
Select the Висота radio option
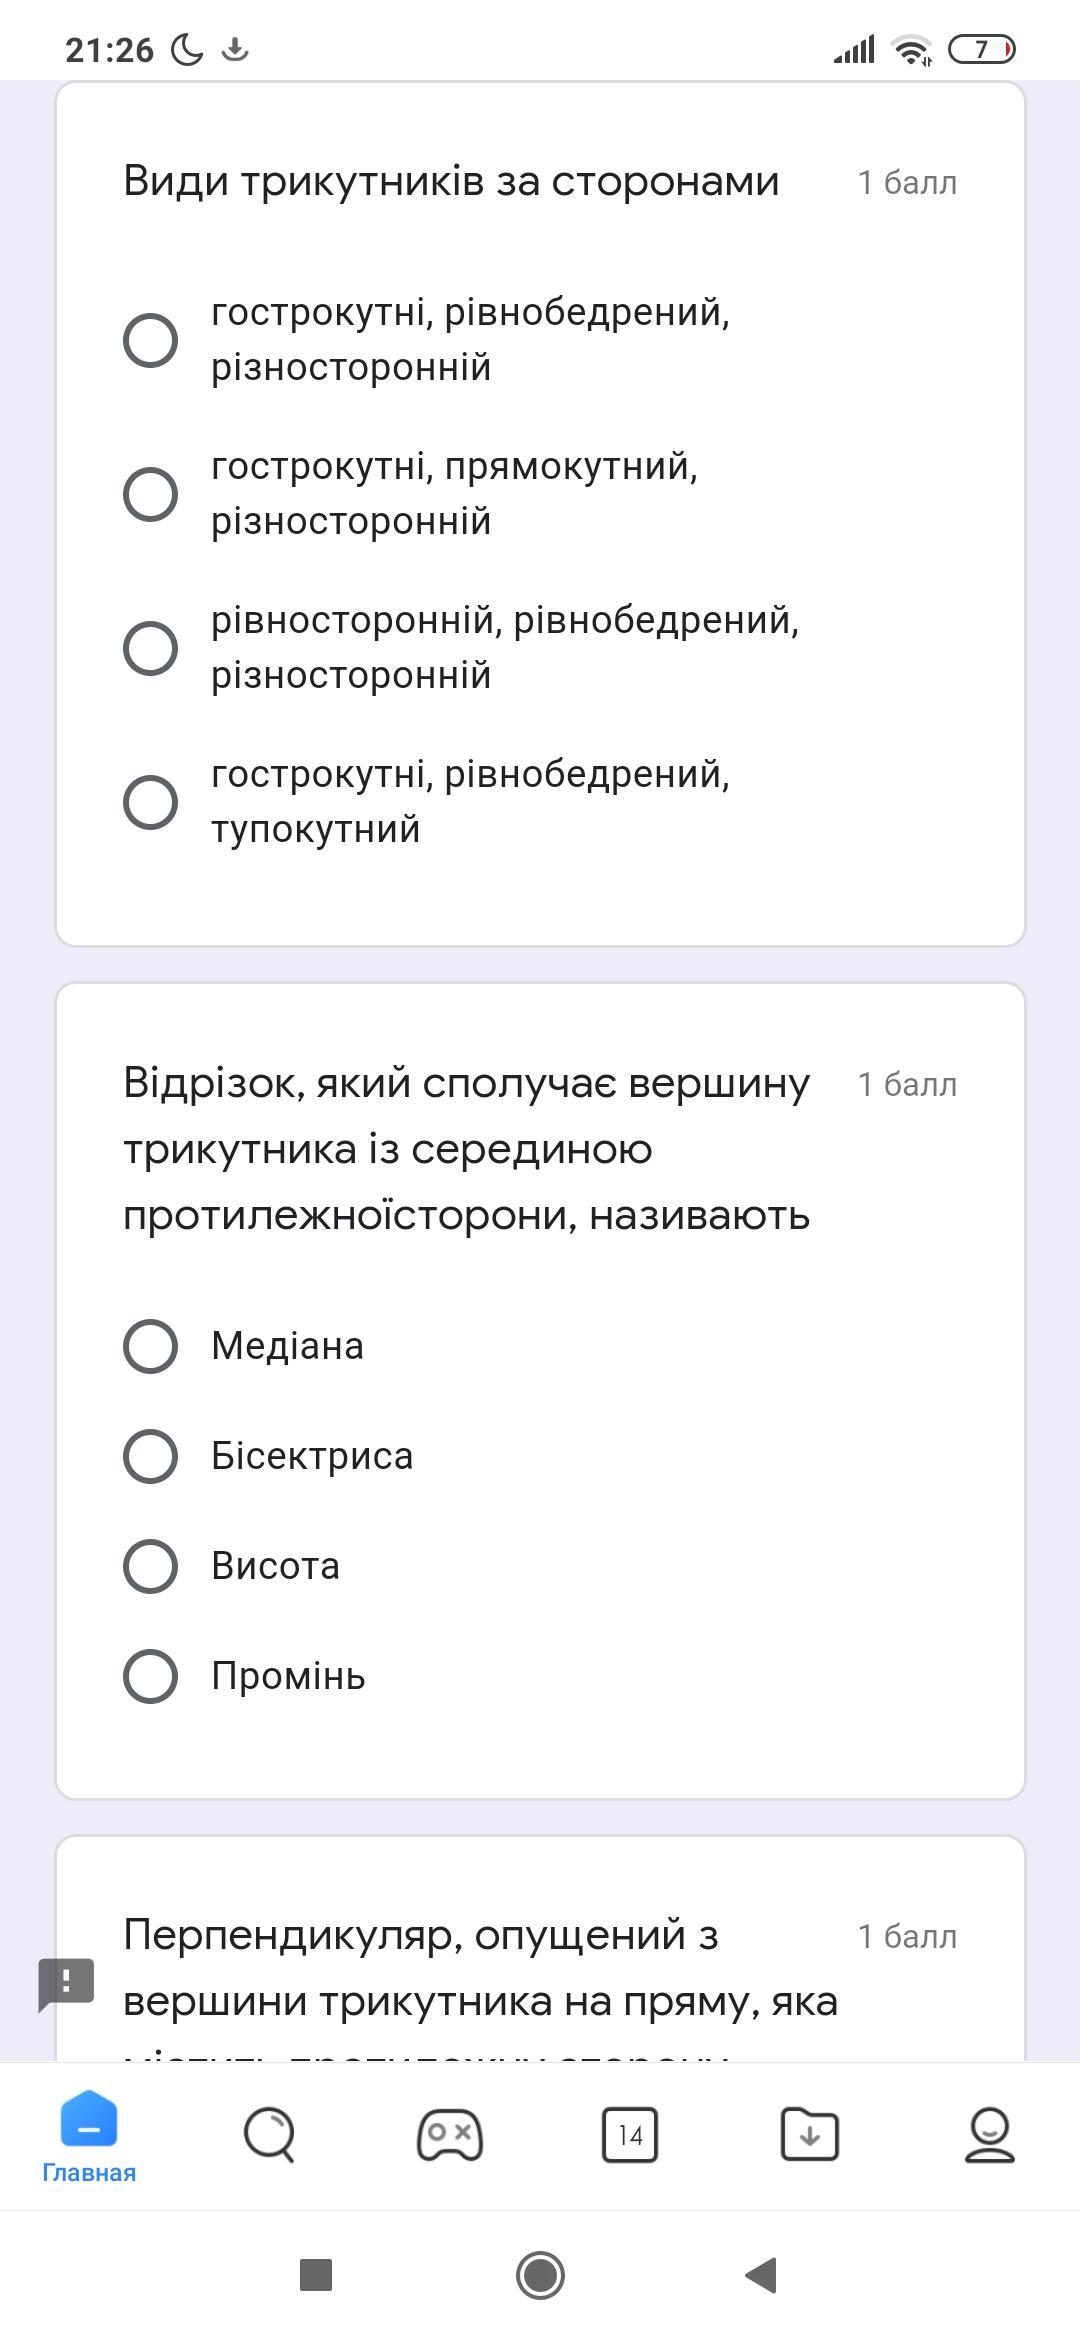150,1566
